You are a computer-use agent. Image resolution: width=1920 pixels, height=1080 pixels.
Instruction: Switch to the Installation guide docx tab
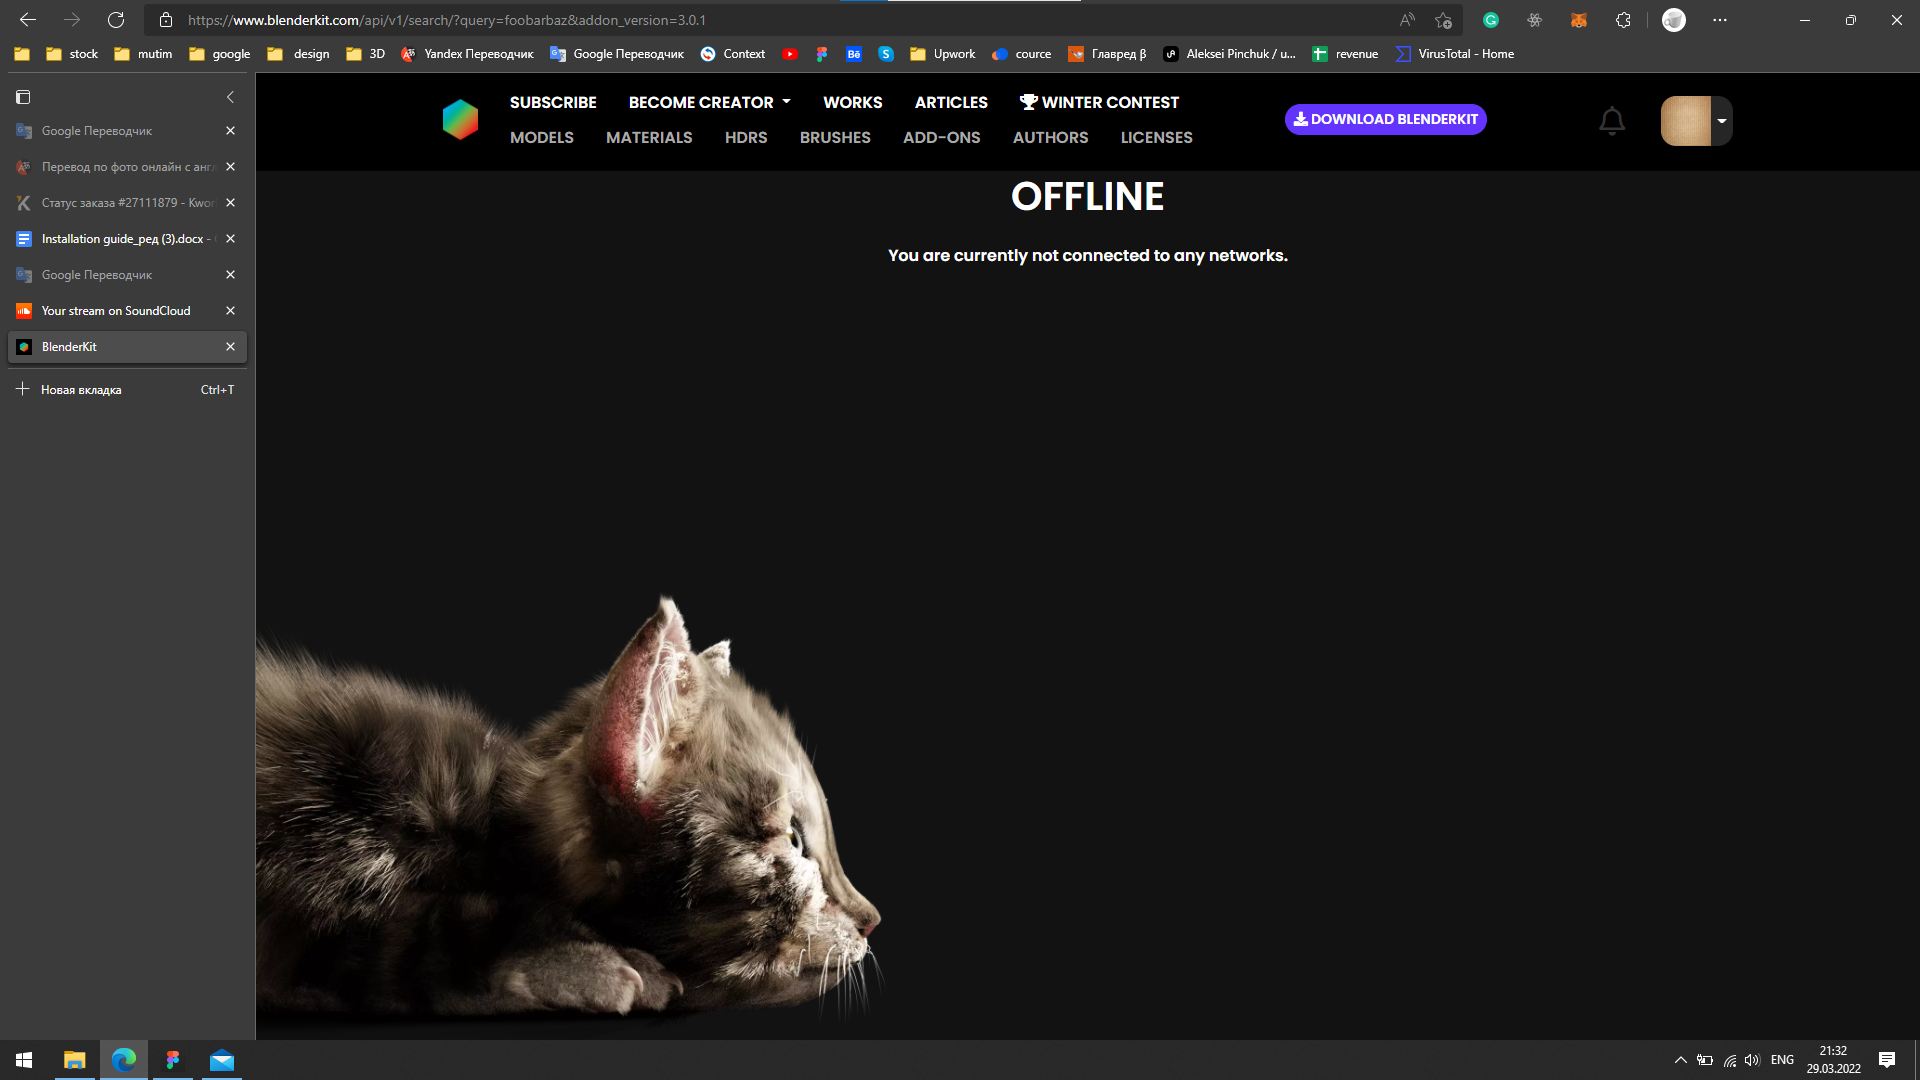point(122,239)
